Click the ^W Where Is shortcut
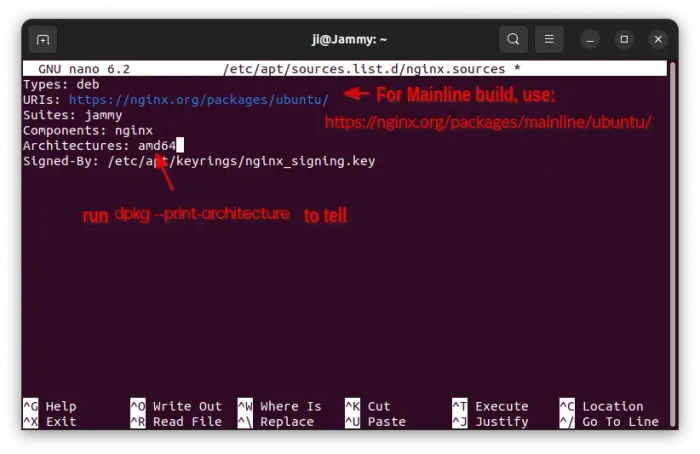The height and width of the screenshot is (454, 700). [280, 406]
